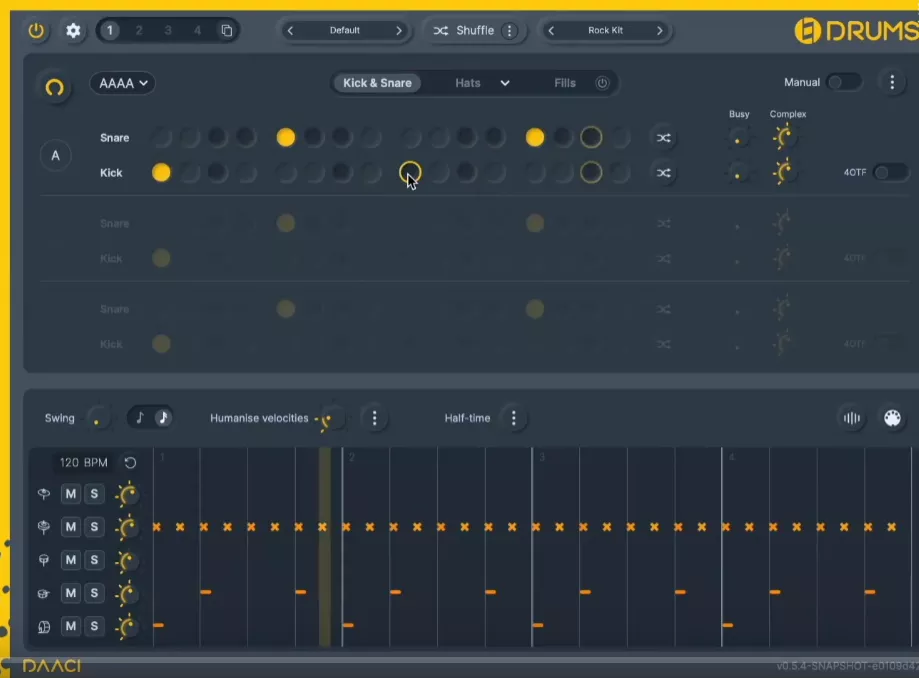Switch to Kick & Snare tab
Viewport: 919px width, 678px height.
377,83
